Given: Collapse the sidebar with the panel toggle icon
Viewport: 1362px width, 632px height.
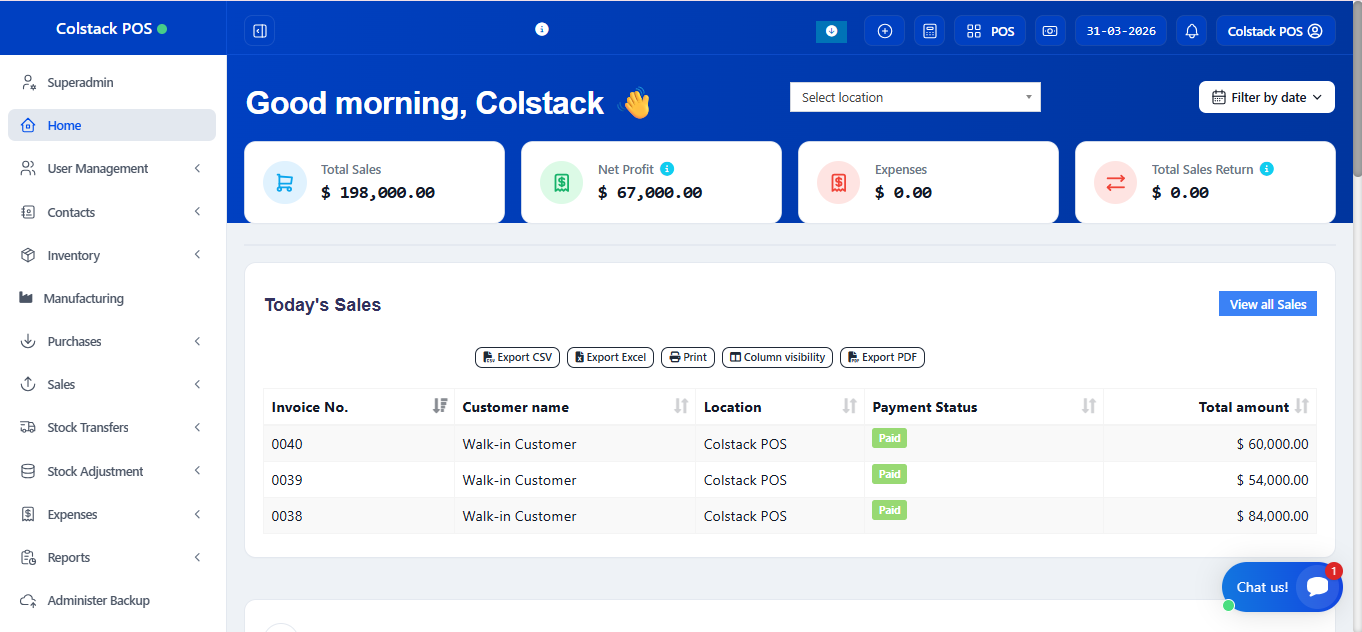Looking at the screenshot, I should point(259,31).
